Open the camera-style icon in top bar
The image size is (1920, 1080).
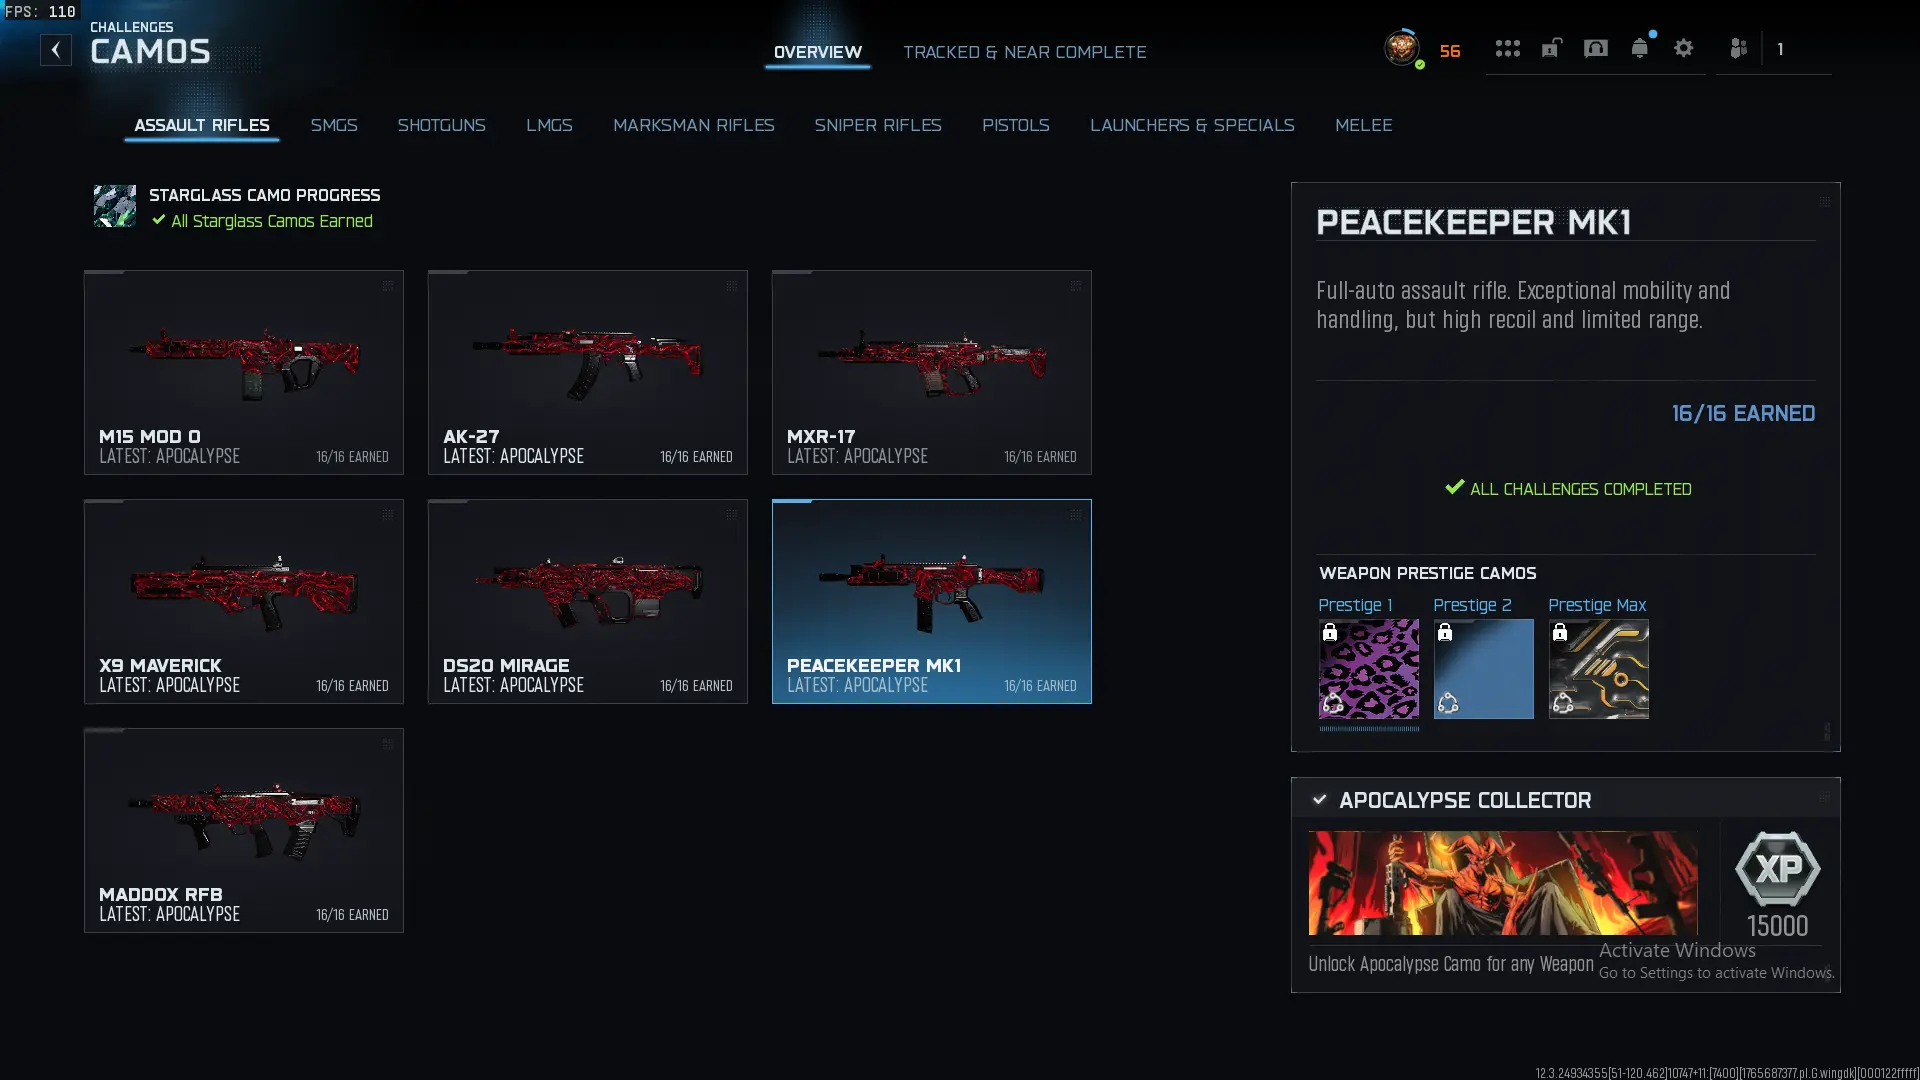[x=1596, y=48]
